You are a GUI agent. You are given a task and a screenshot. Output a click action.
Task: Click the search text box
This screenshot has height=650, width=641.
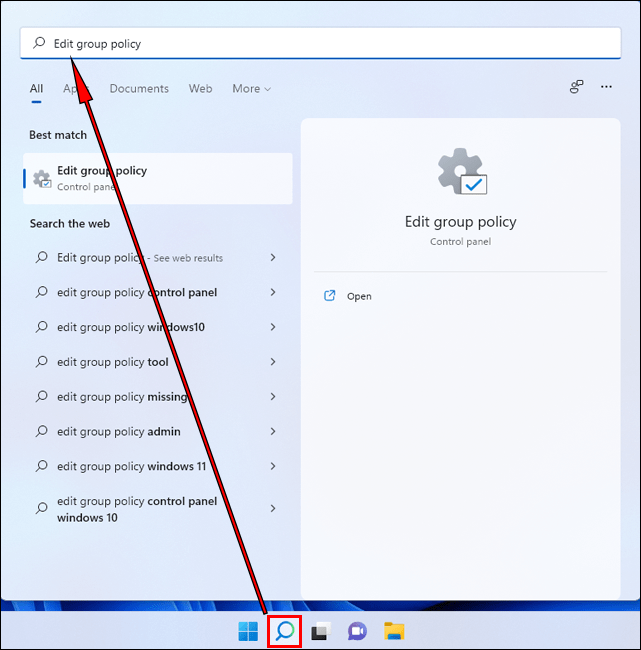320,44
